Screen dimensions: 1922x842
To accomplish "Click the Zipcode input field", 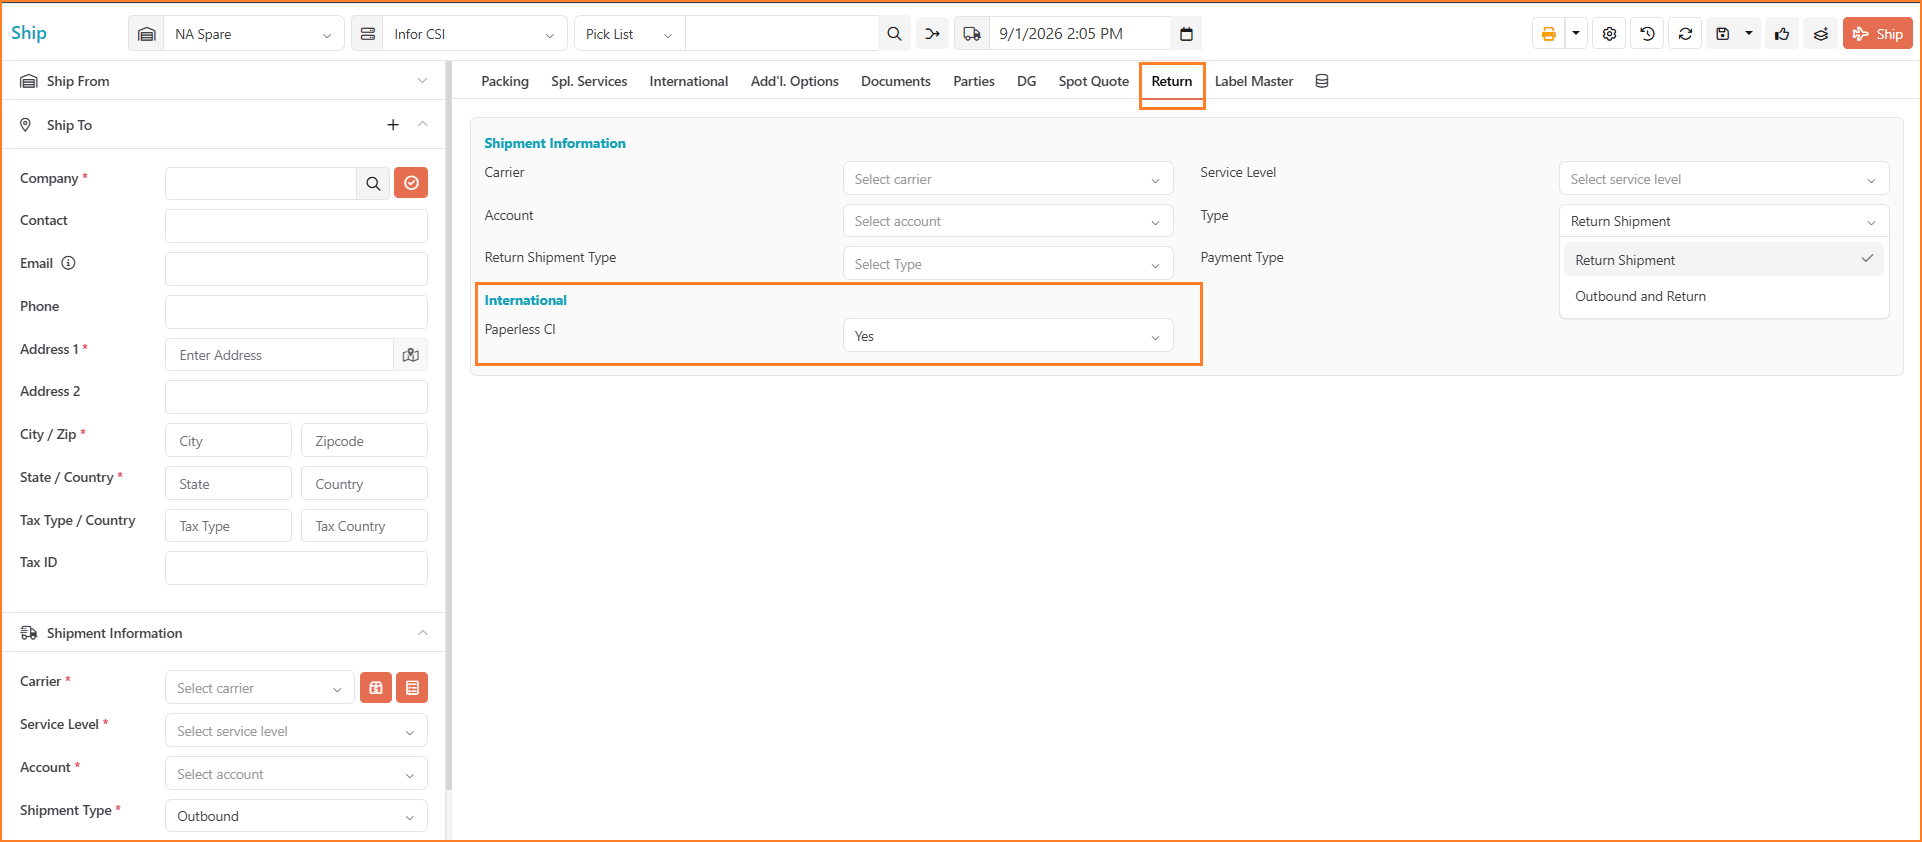I will pos(364,441).
